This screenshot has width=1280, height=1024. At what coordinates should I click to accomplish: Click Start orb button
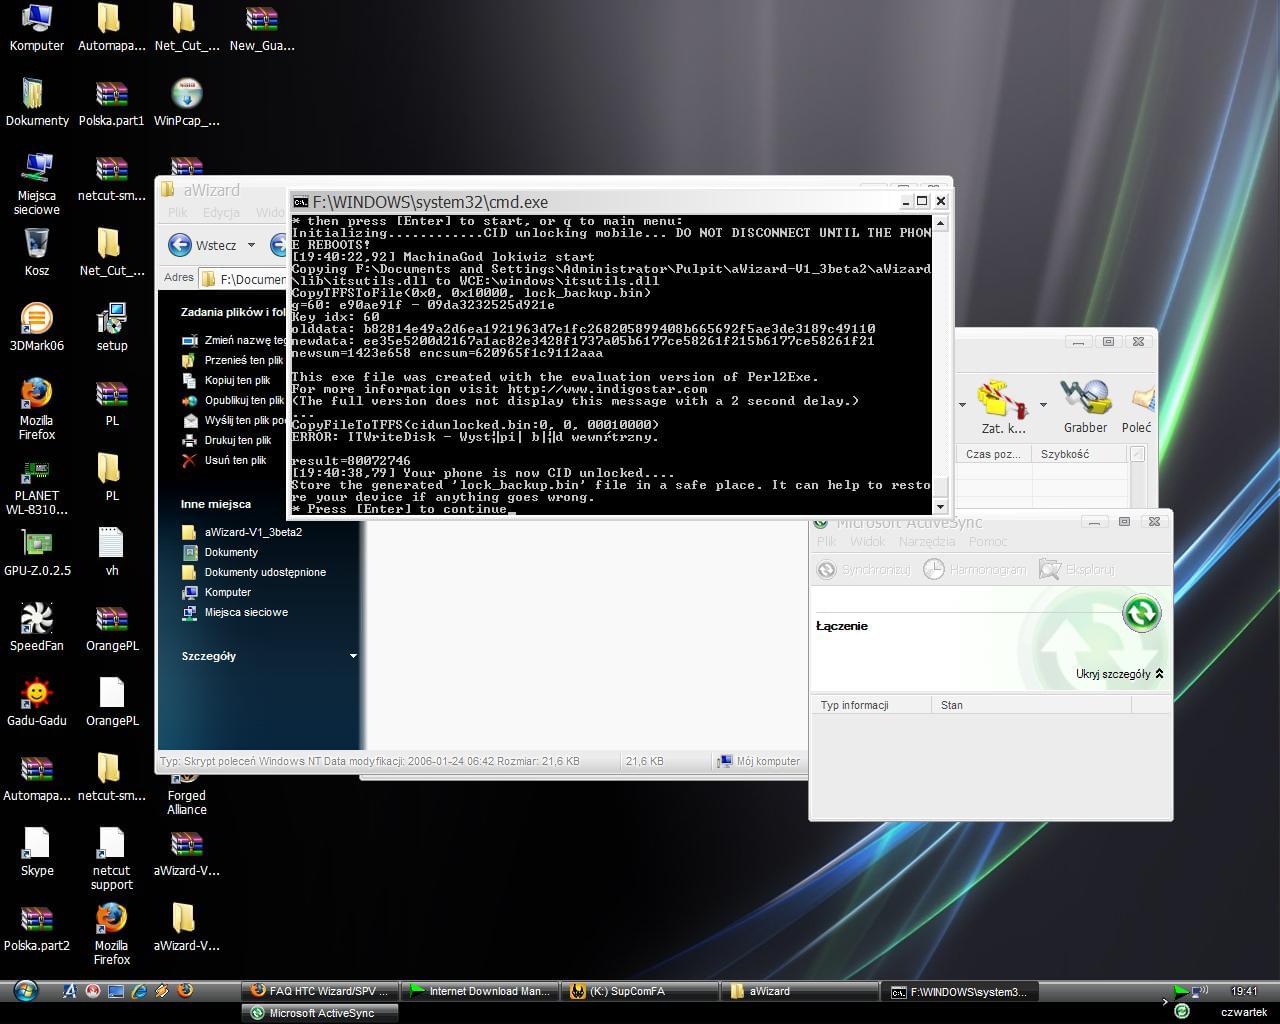[x=25, y=991]
